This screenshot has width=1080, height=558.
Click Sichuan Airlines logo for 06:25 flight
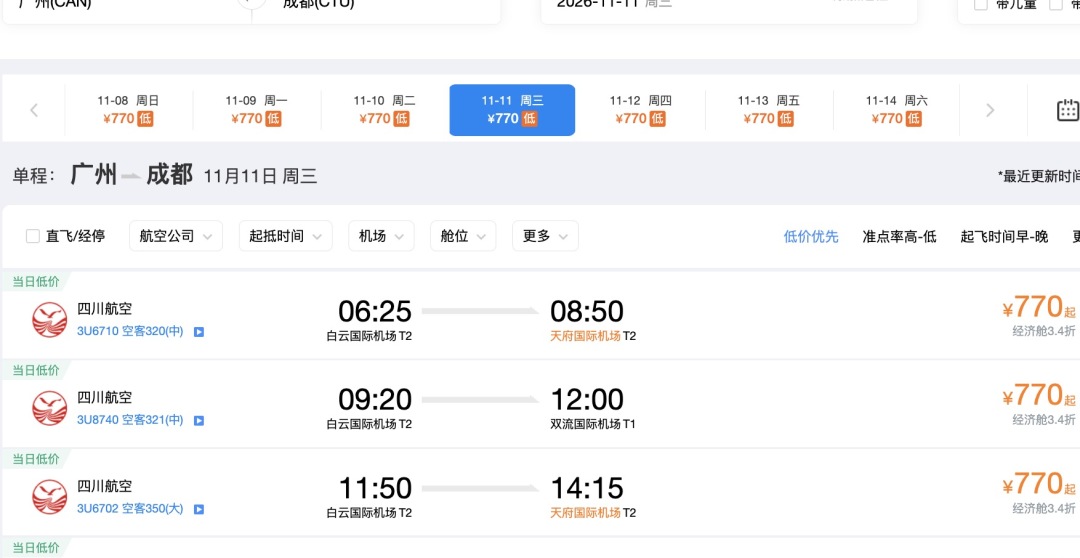[x=50, y=320]
